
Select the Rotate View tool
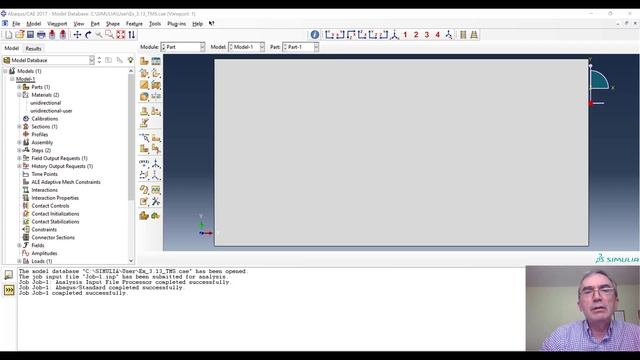click(x=88, y=35)
